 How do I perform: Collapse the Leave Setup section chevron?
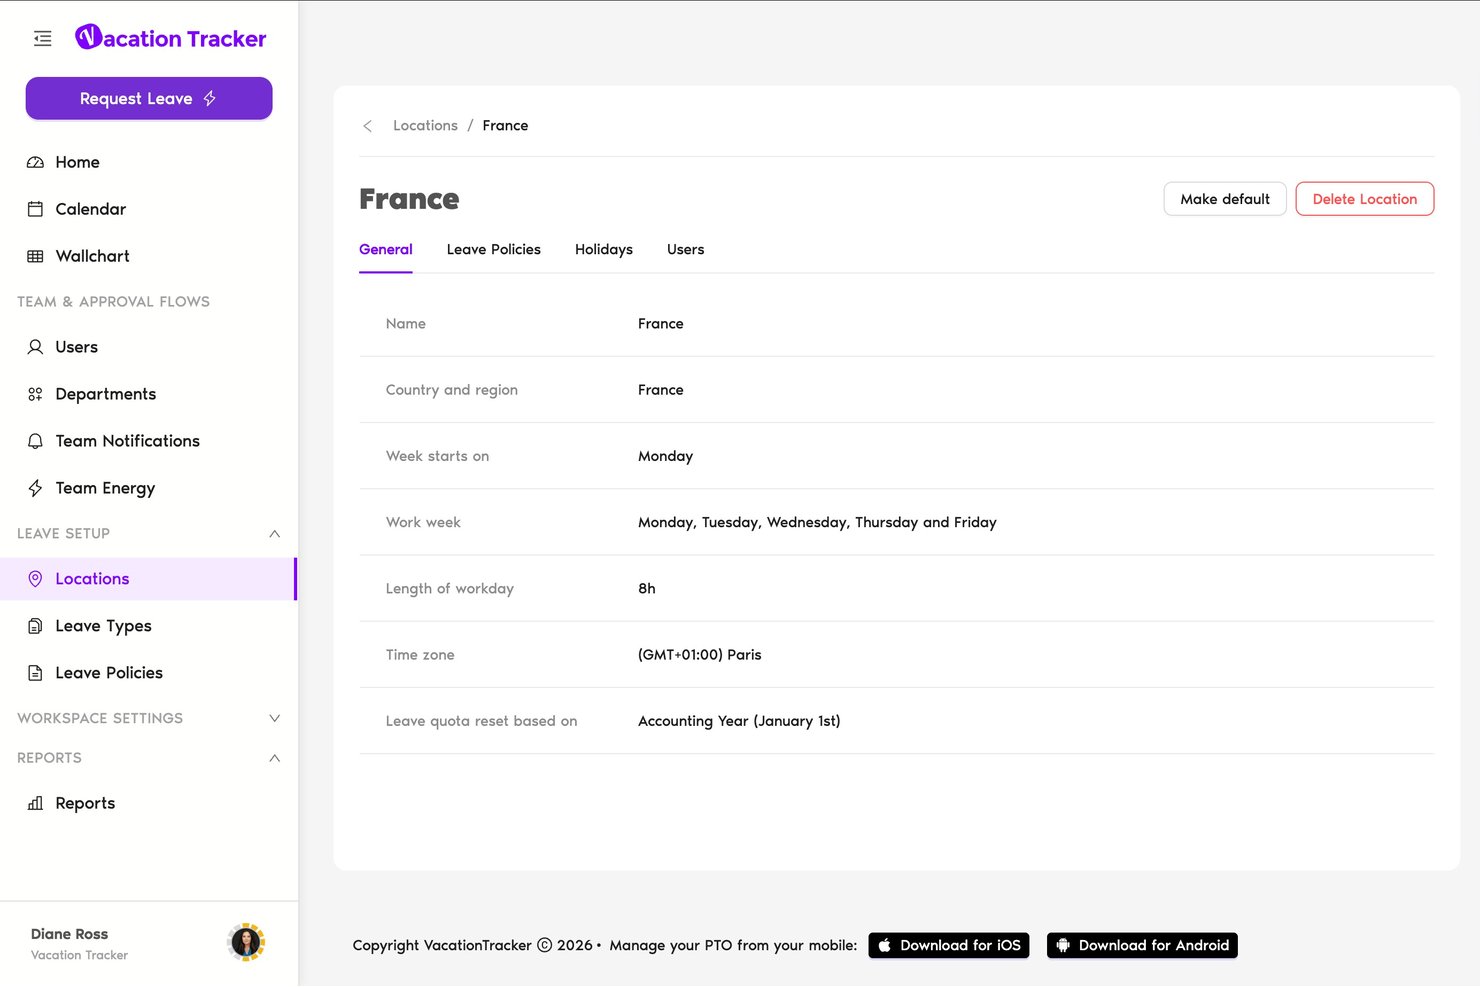pos(274,534)
